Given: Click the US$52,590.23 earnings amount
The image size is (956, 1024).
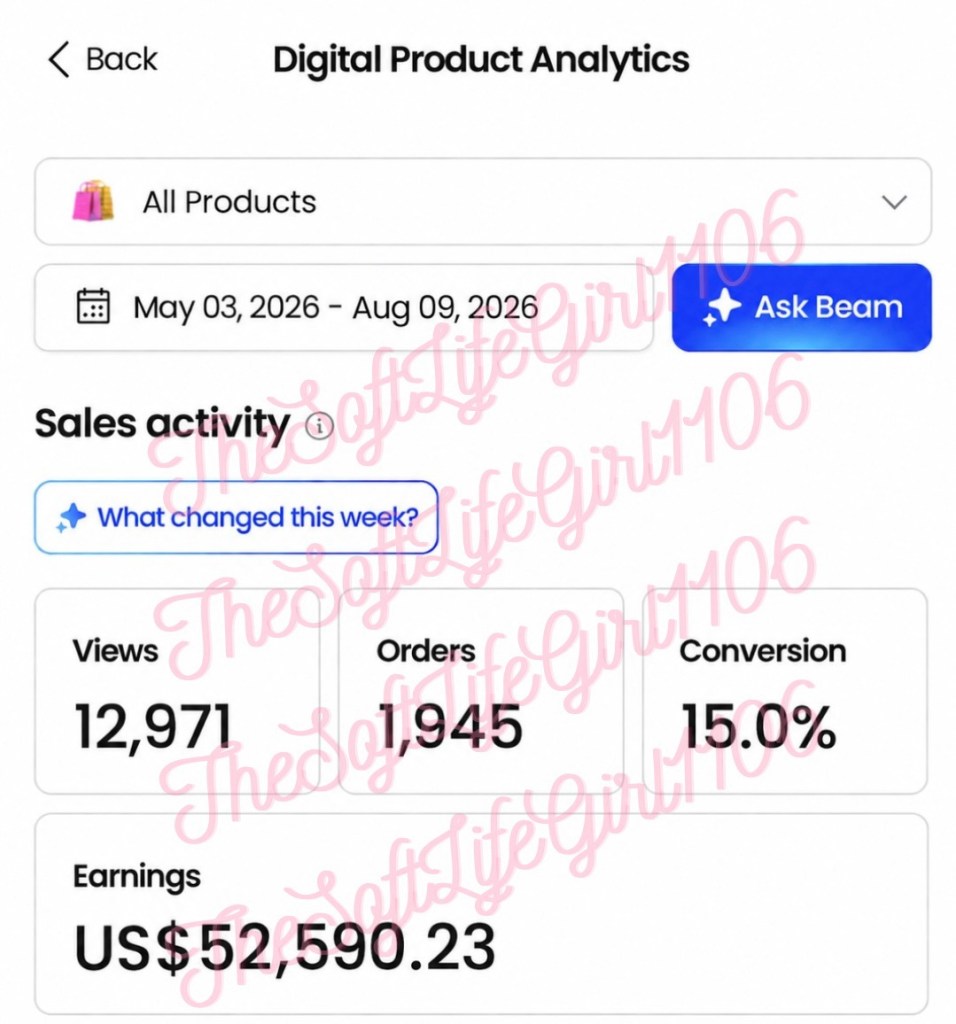Looking at the screenshot, I should (285, 947).
